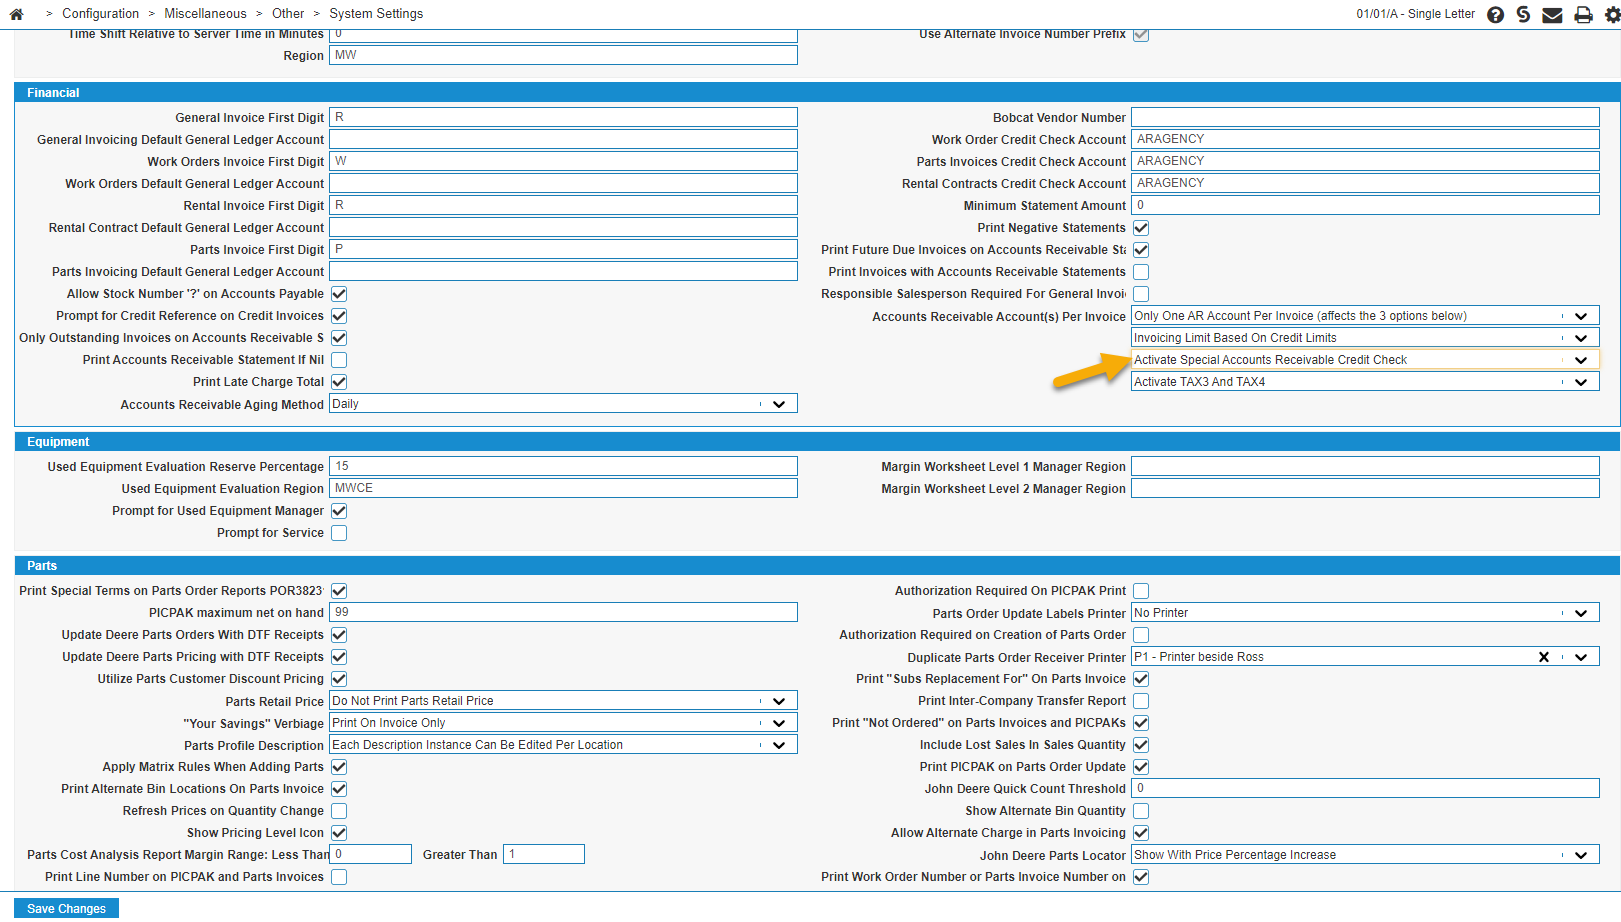Viewport: 1621px width, 922px height.
Task: Toggle Allow Stock Number '?' on Accounts Payable
Action: [339, 294]
